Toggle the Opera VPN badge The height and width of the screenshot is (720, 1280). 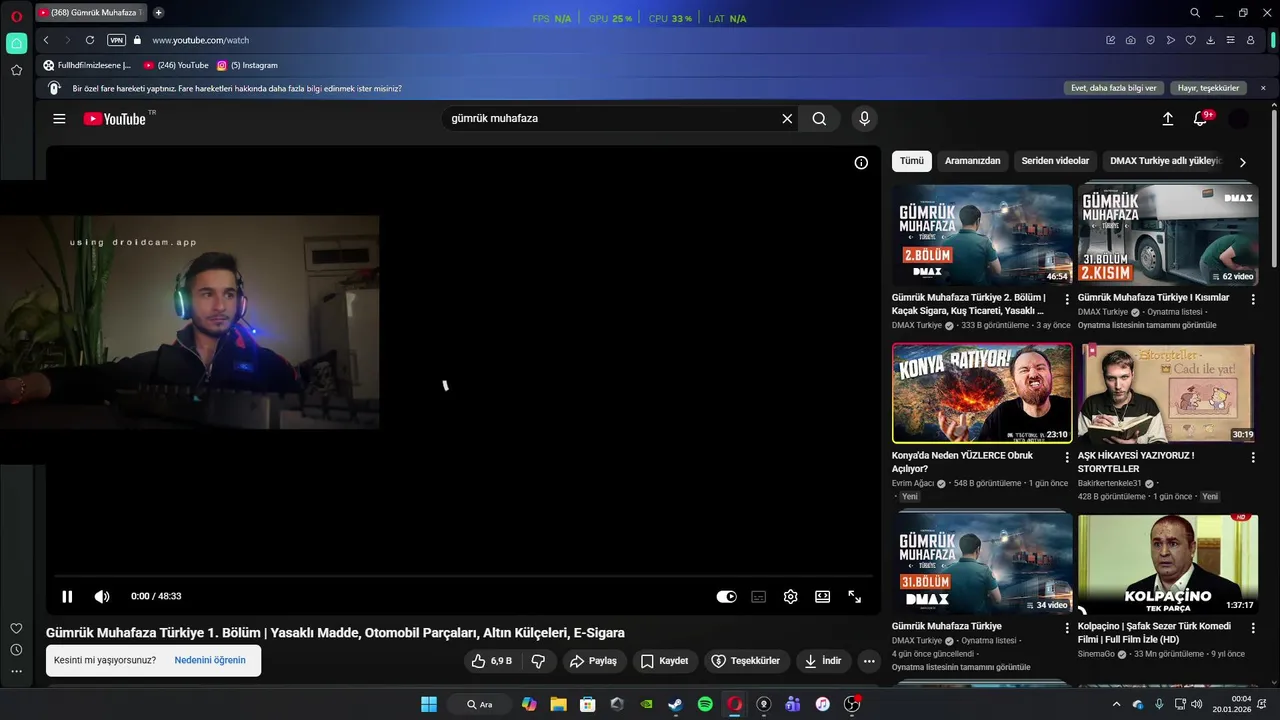pyautogui.click(x=117, y=40)
